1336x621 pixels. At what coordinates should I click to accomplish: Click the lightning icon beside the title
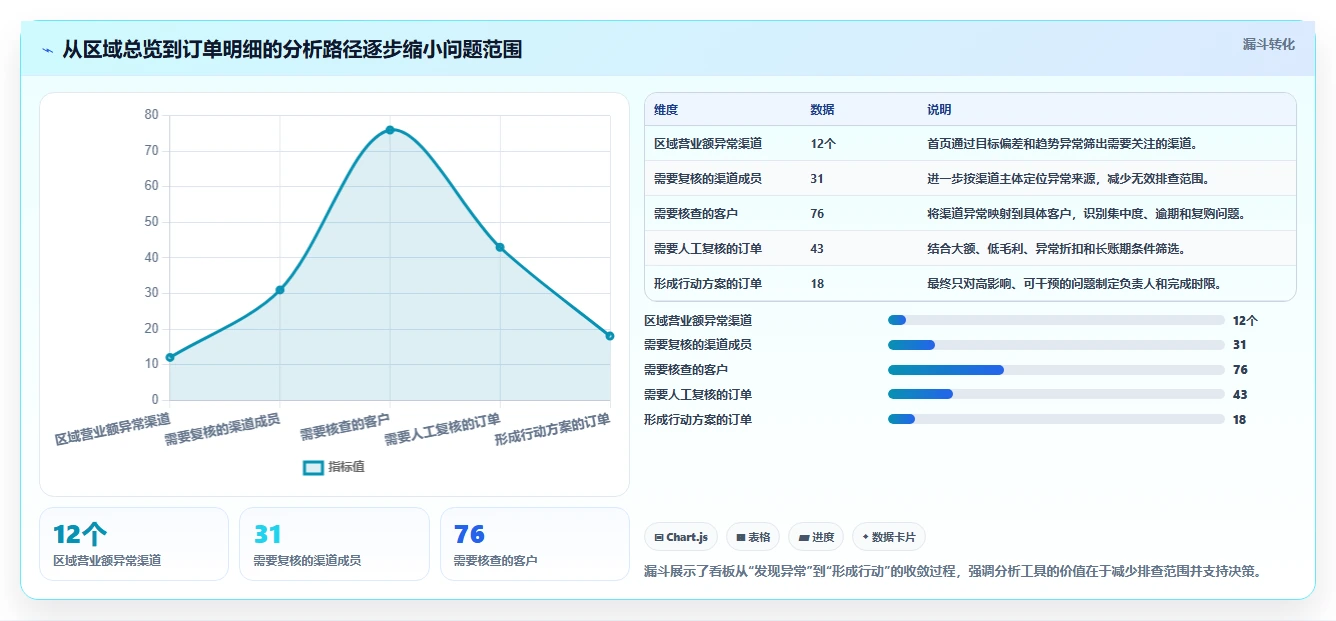[x=48, y=50]
